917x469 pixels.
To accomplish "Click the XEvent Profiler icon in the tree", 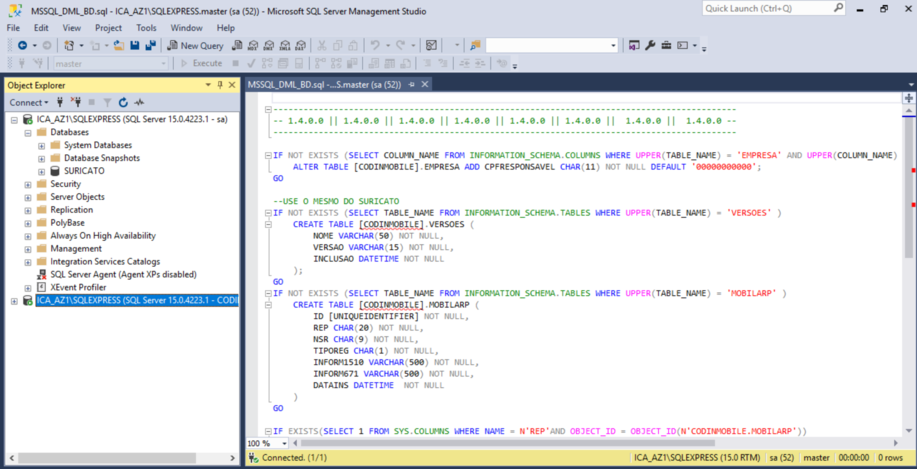I will tap(42, 287).
